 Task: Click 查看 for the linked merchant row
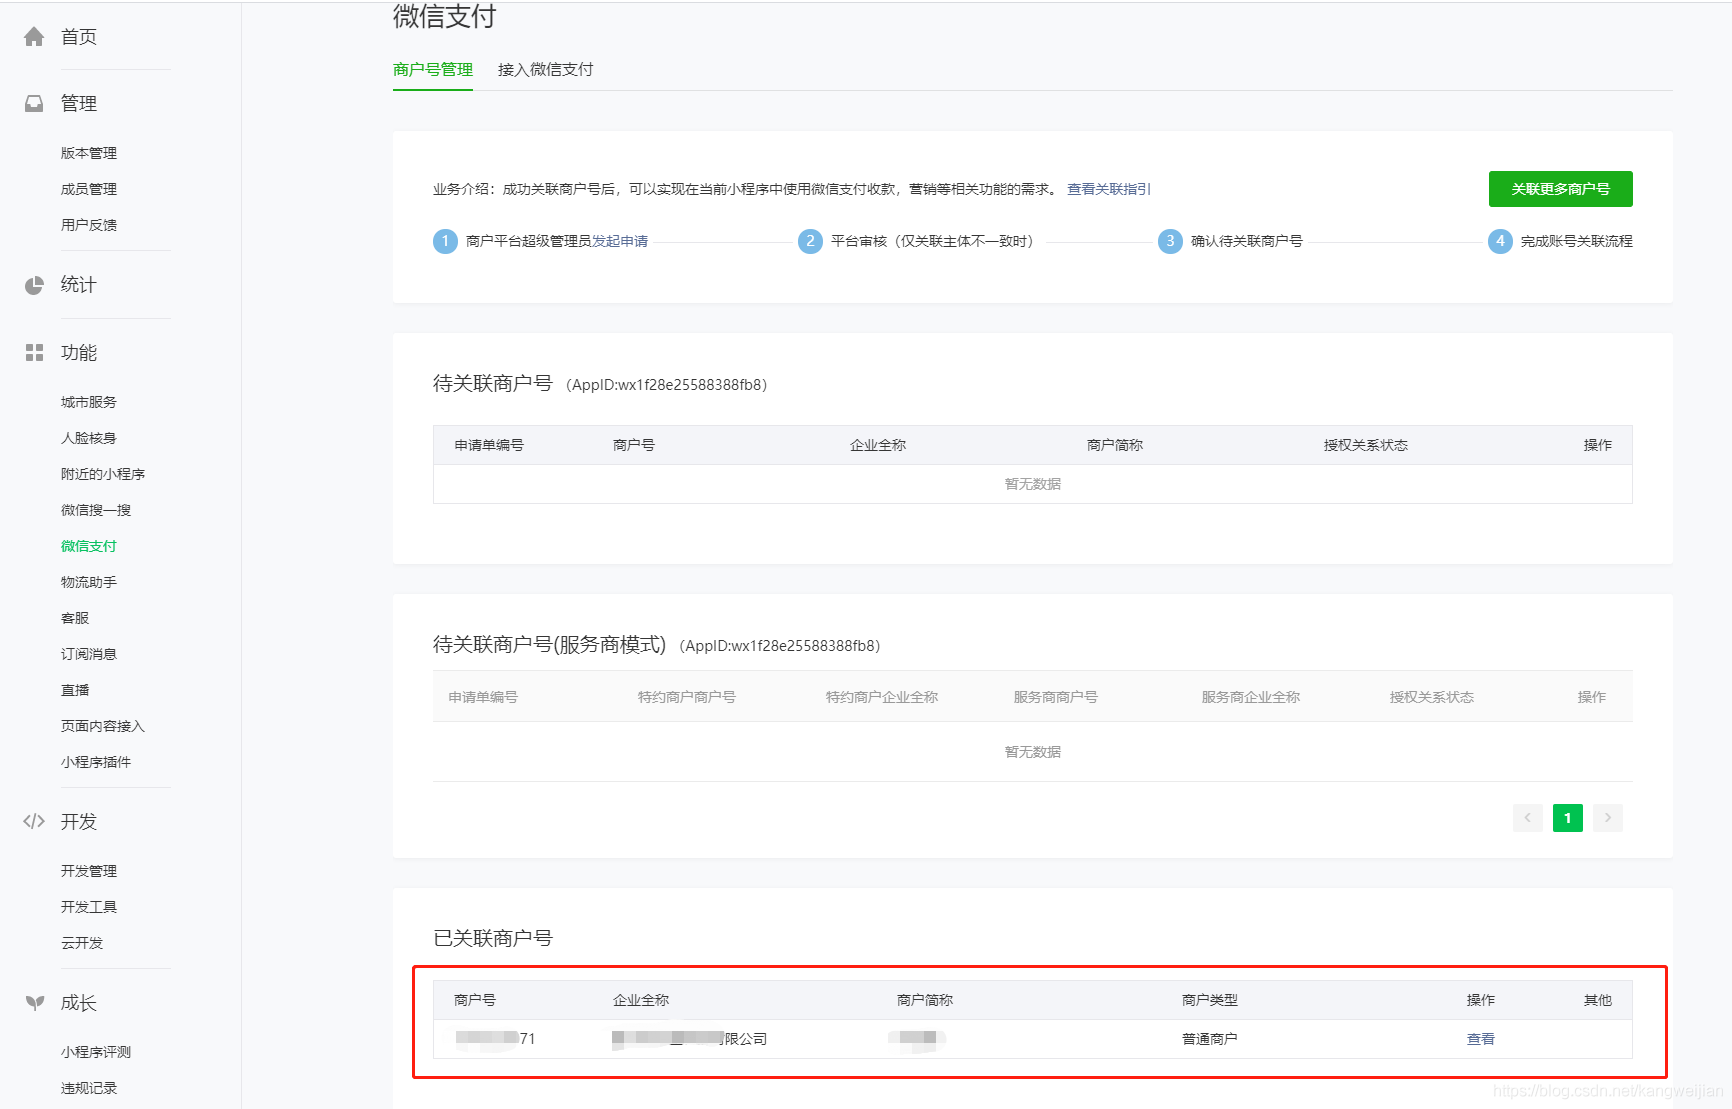coord(1480,1039)
